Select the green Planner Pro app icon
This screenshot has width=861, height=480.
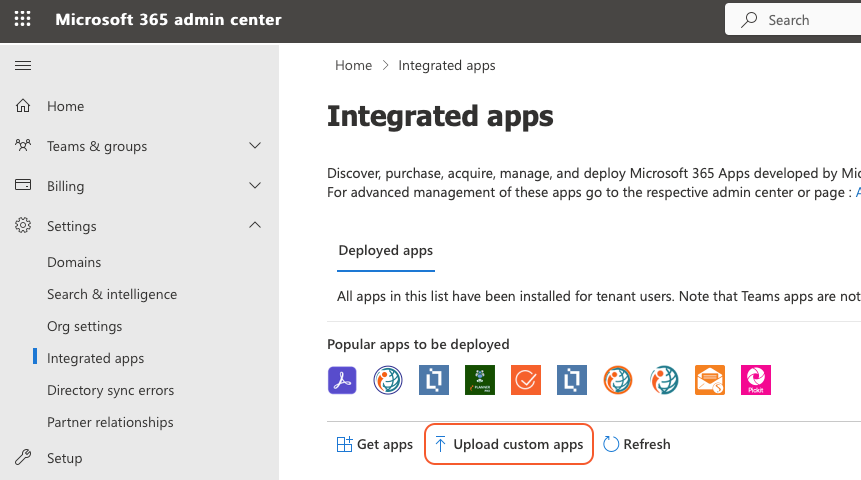coord(480,380)
